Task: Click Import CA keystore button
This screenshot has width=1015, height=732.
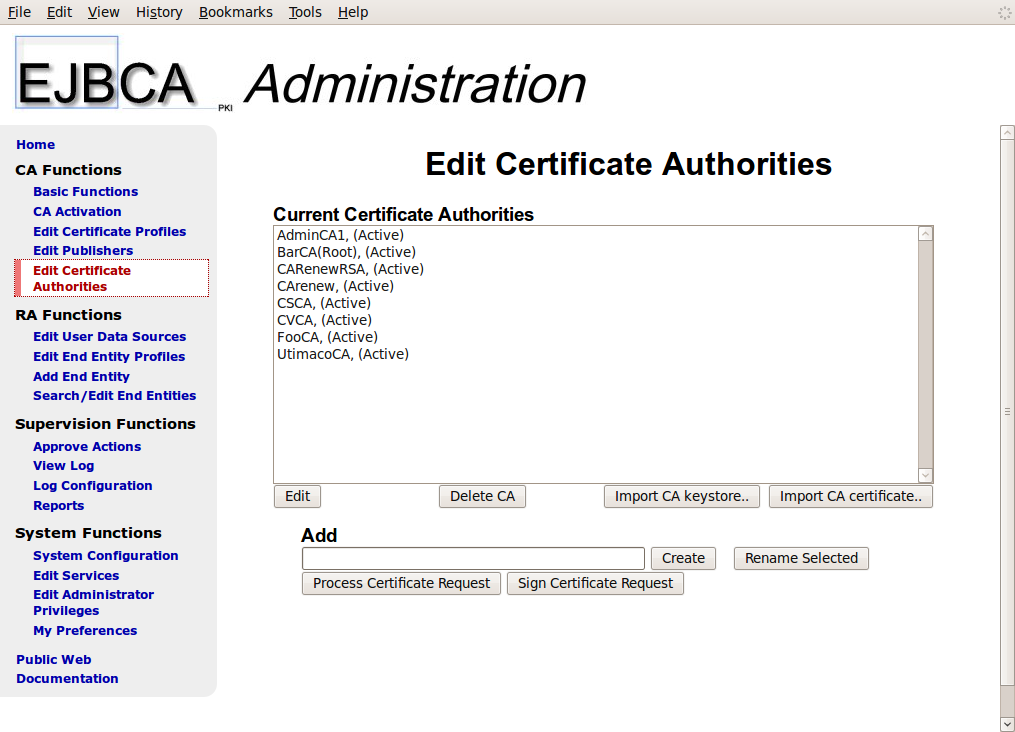Action: pos(682,496)
